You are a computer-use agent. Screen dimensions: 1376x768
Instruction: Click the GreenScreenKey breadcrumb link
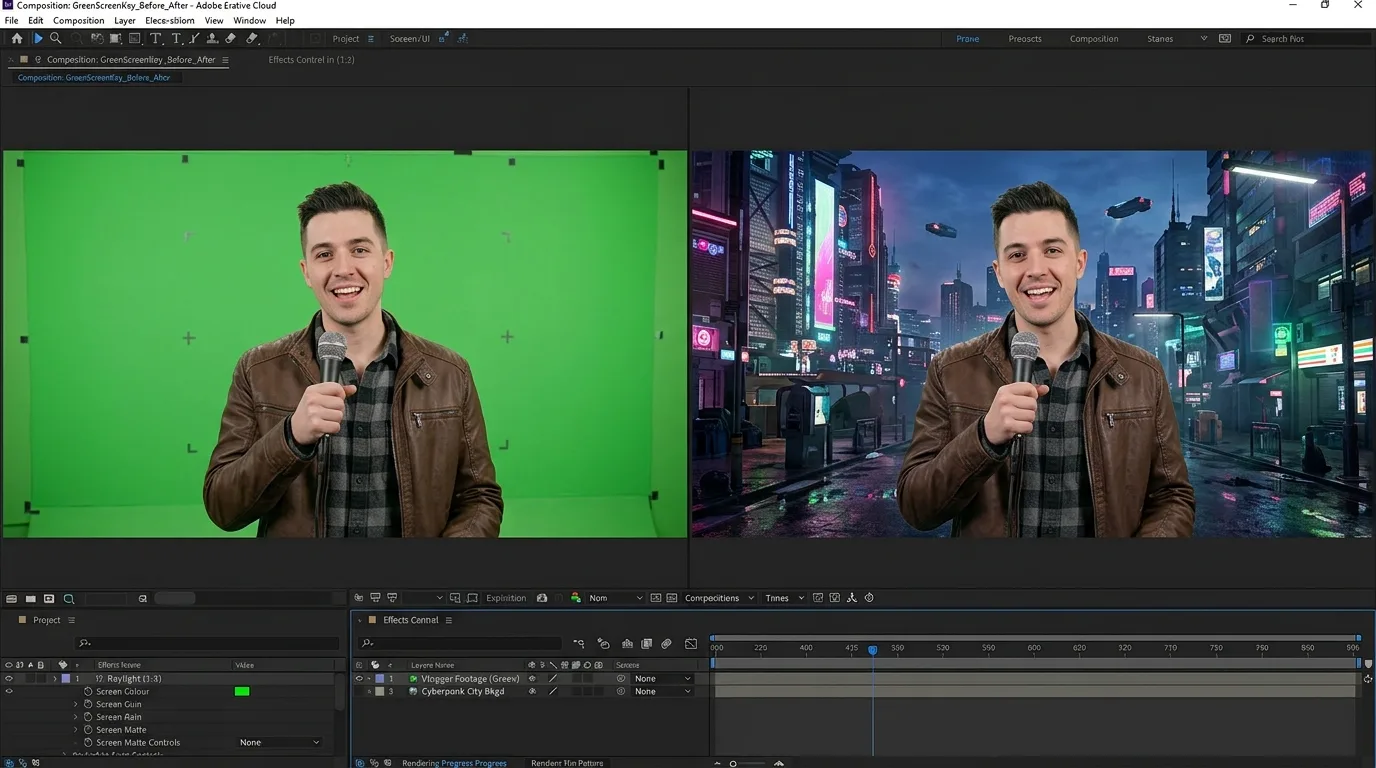(94, 77)
